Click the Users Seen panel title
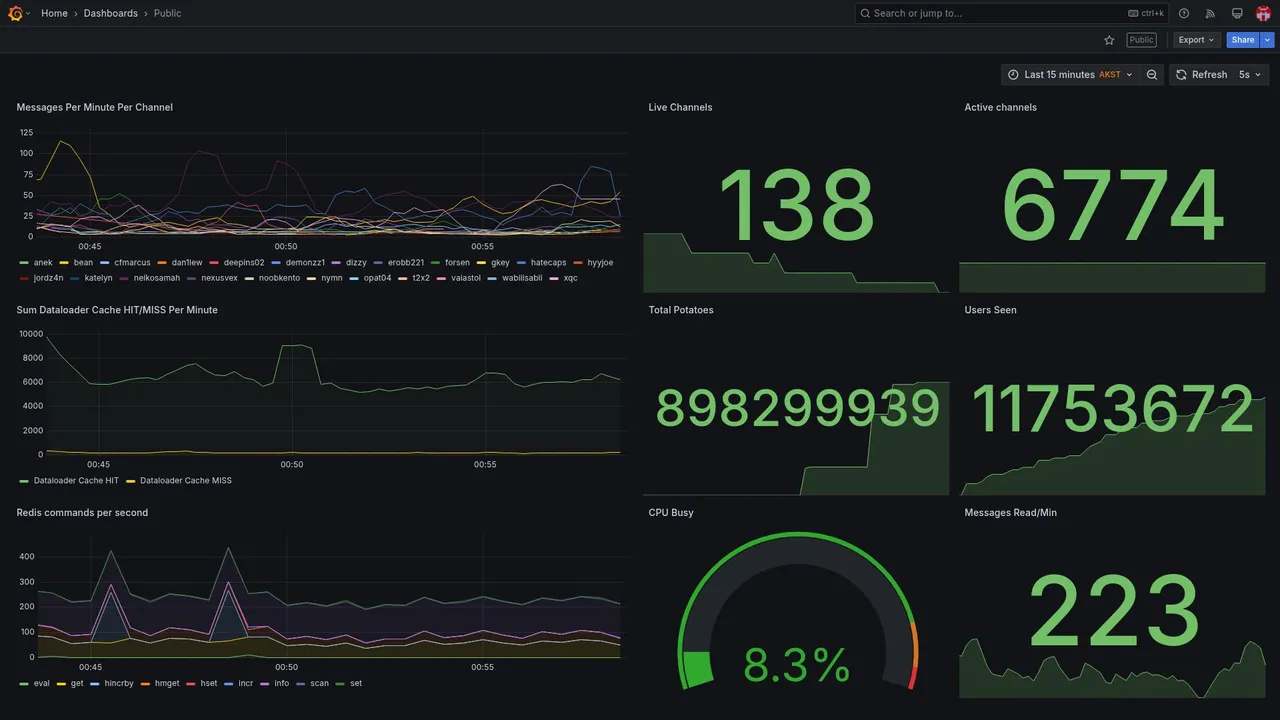The width and height of the screenshot is (1280, 720). pyautogui.click(x=990, y=310)
